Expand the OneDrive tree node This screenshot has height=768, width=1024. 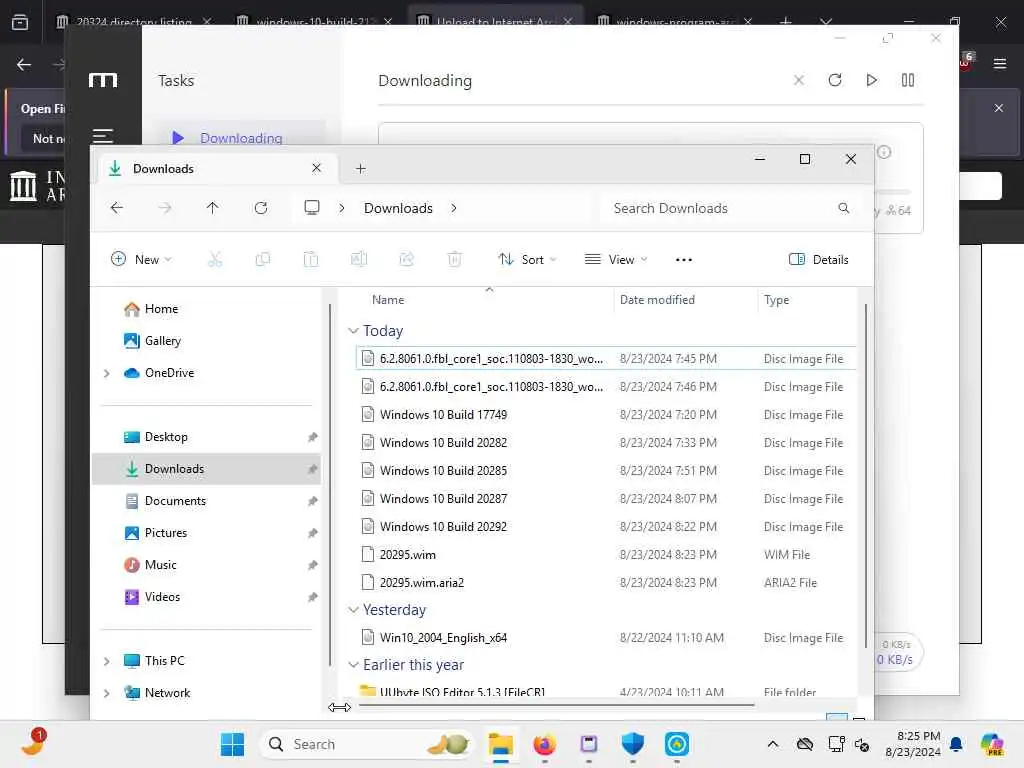(106, 373)
